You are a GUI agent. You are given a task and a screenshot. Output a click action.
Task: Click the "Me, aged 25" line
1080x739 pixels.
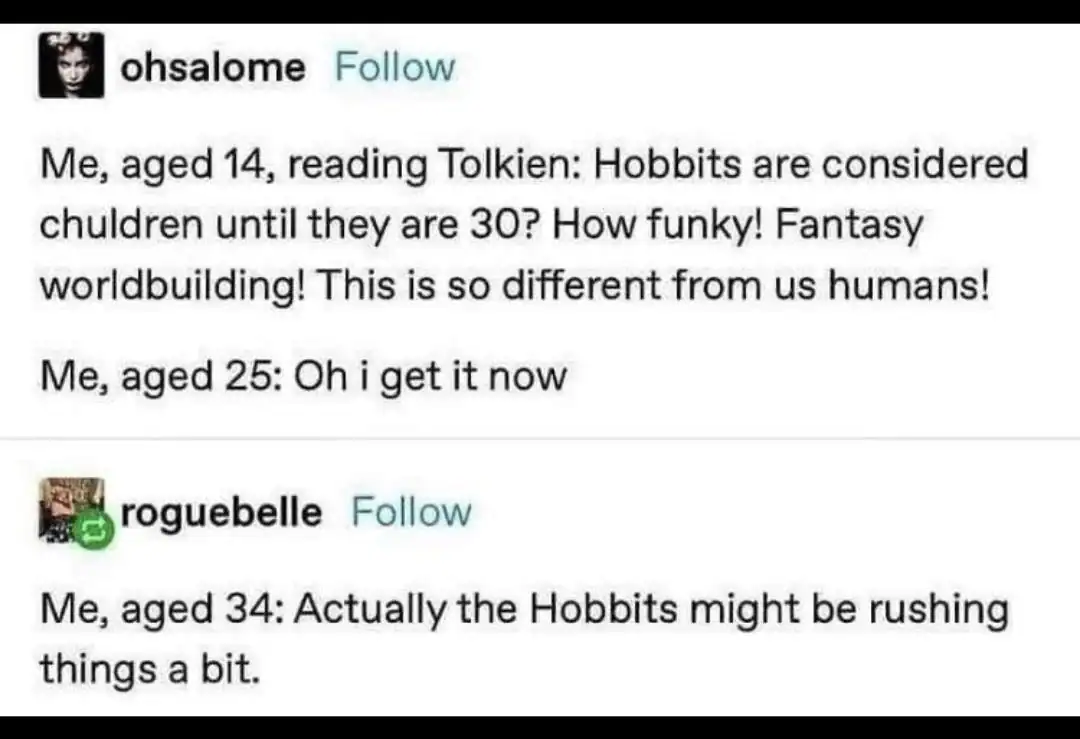click(302, 377)
